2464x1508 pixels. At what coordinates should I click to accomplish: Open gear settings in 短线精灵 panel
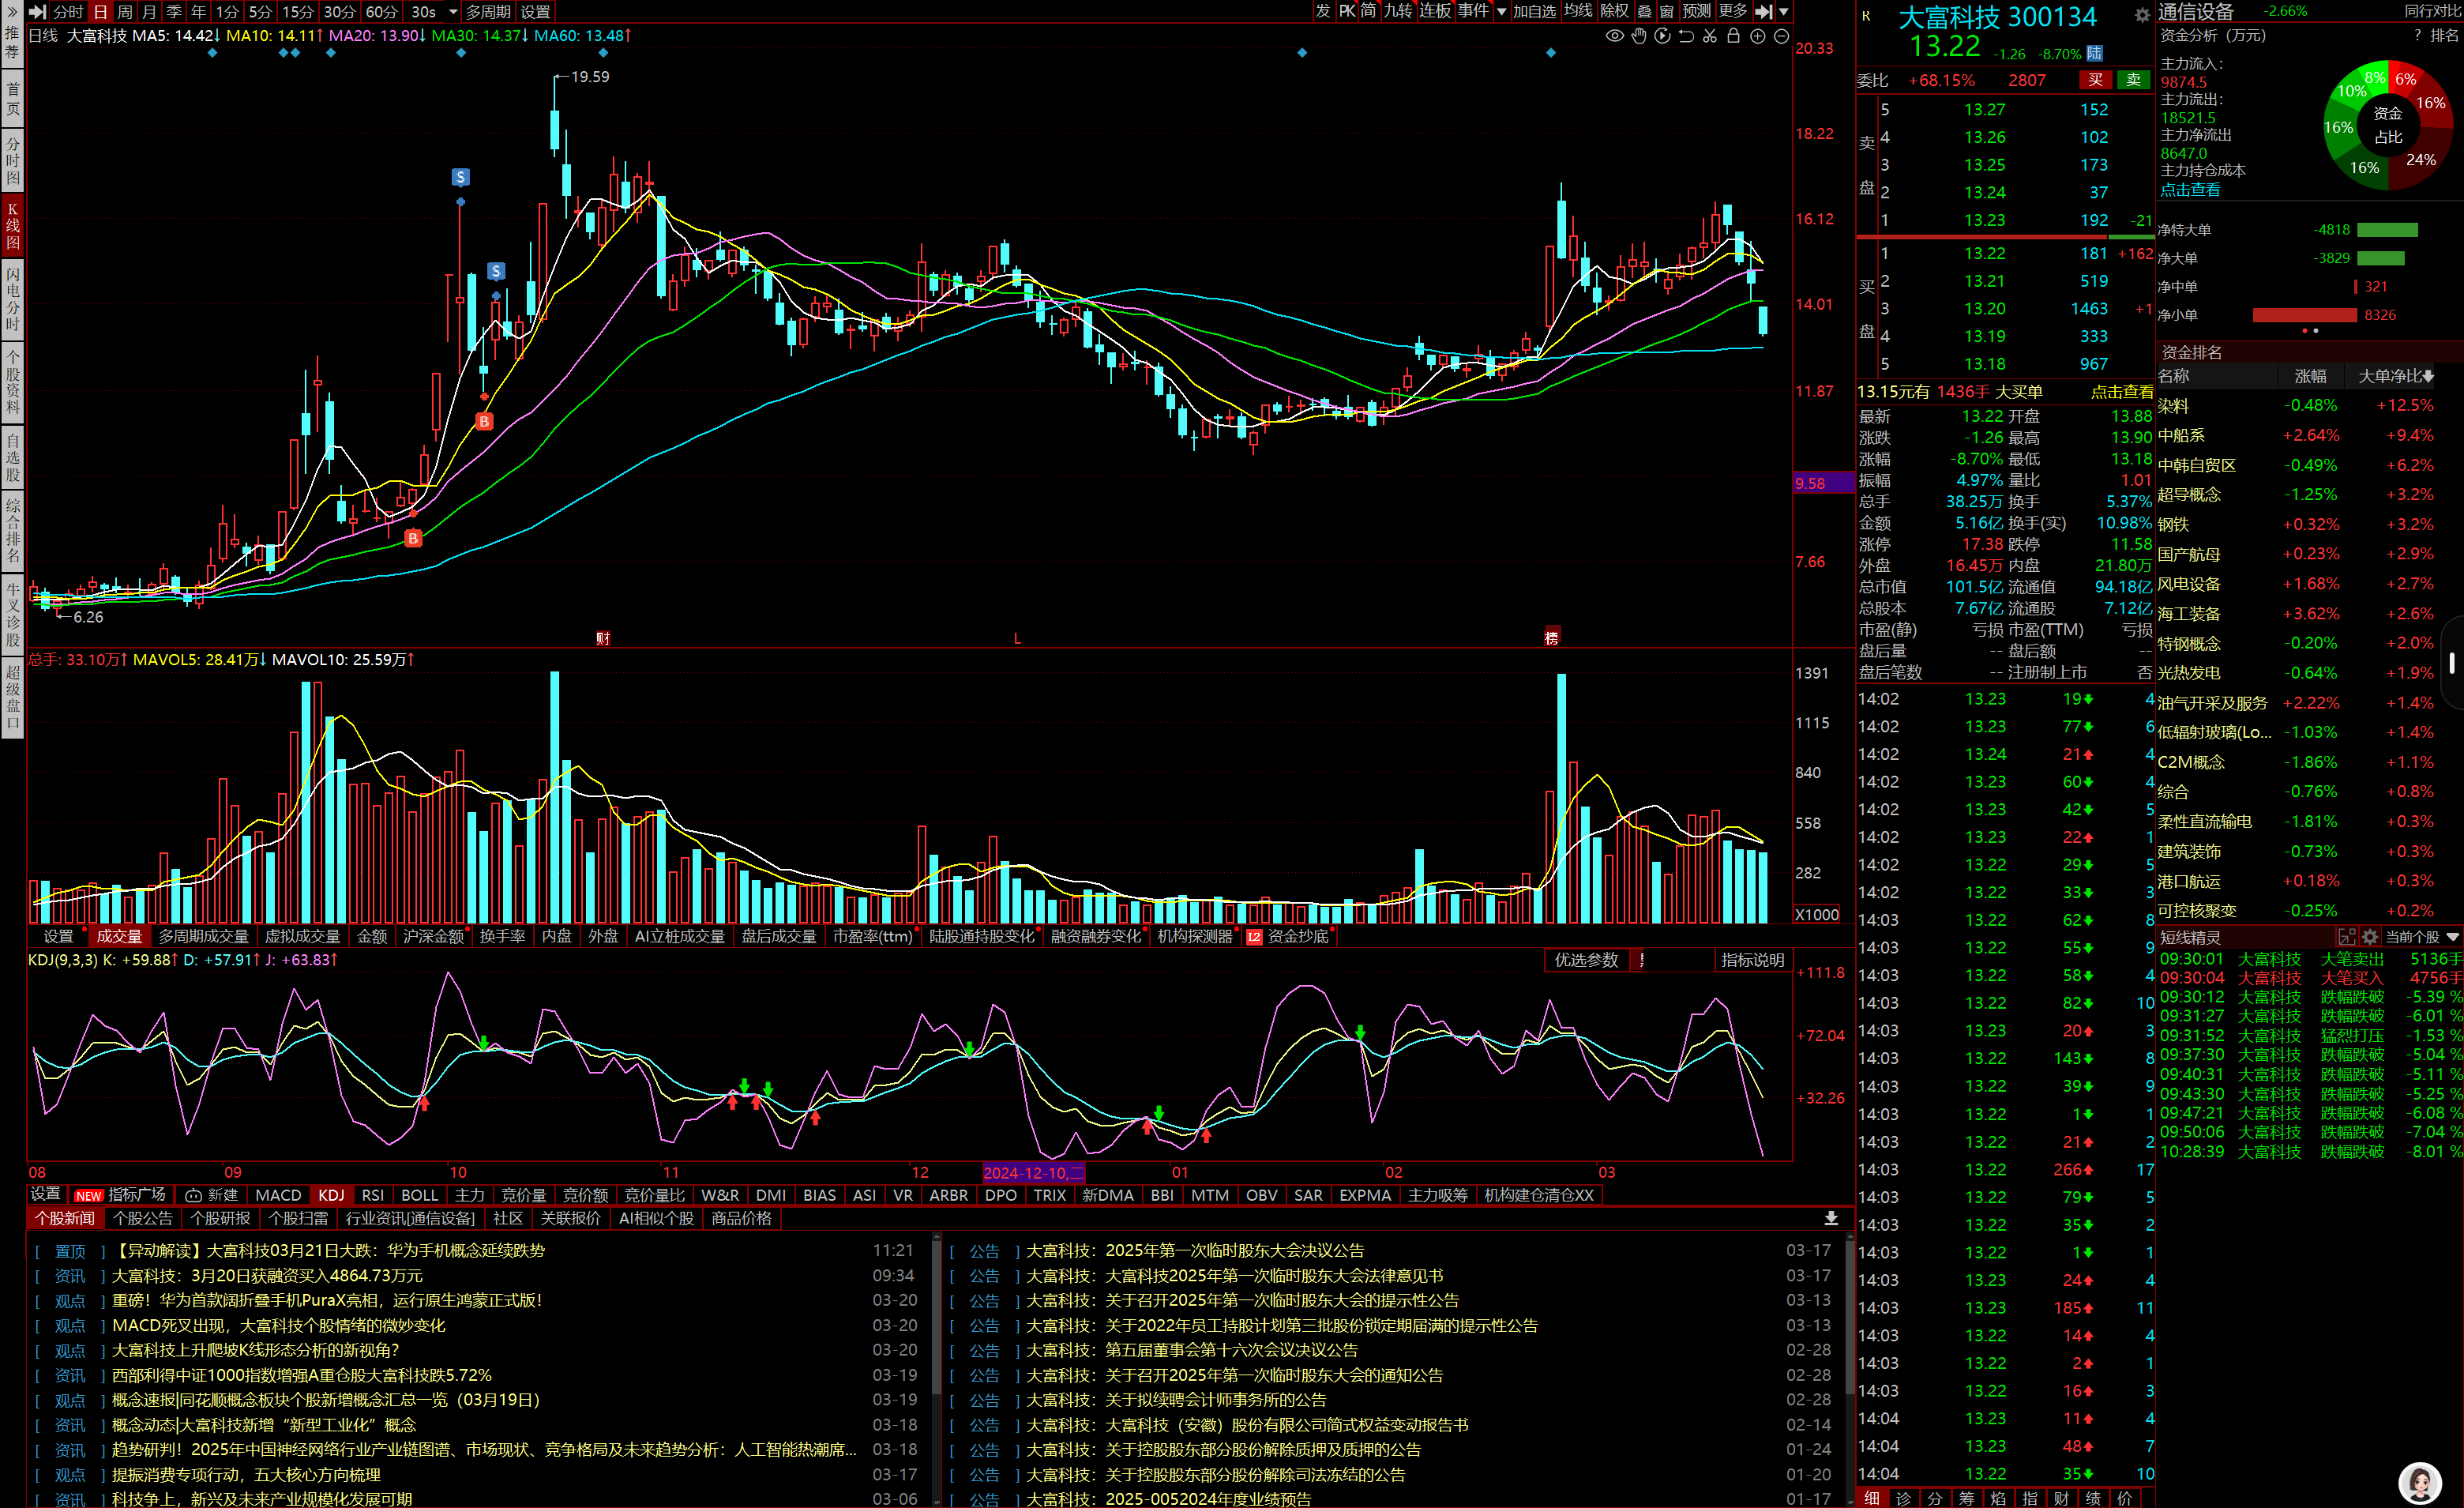click(2370, 937)
